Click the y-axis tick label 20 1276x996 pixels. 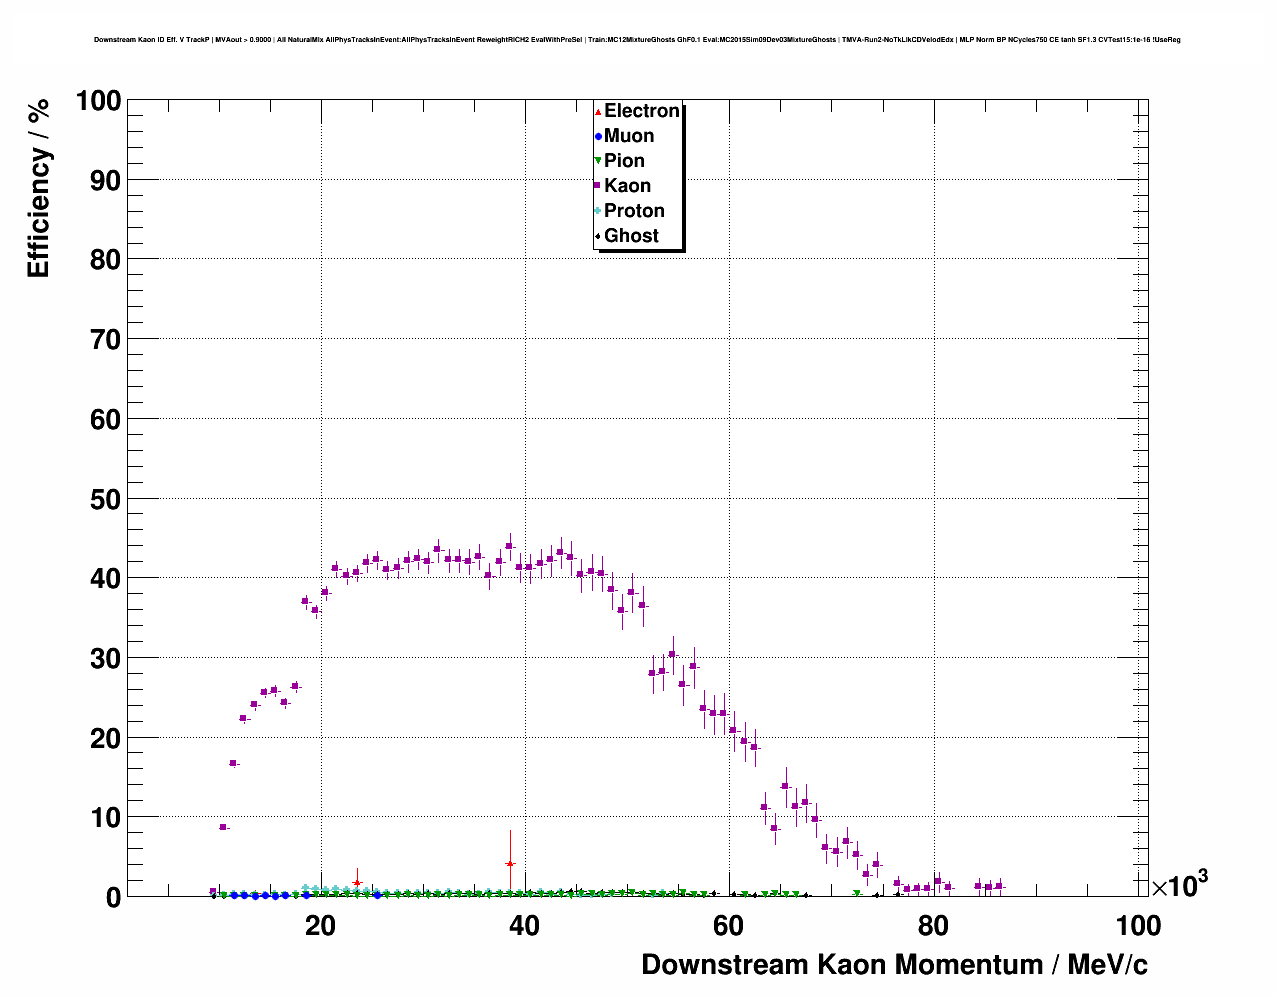tap(106, 738)
